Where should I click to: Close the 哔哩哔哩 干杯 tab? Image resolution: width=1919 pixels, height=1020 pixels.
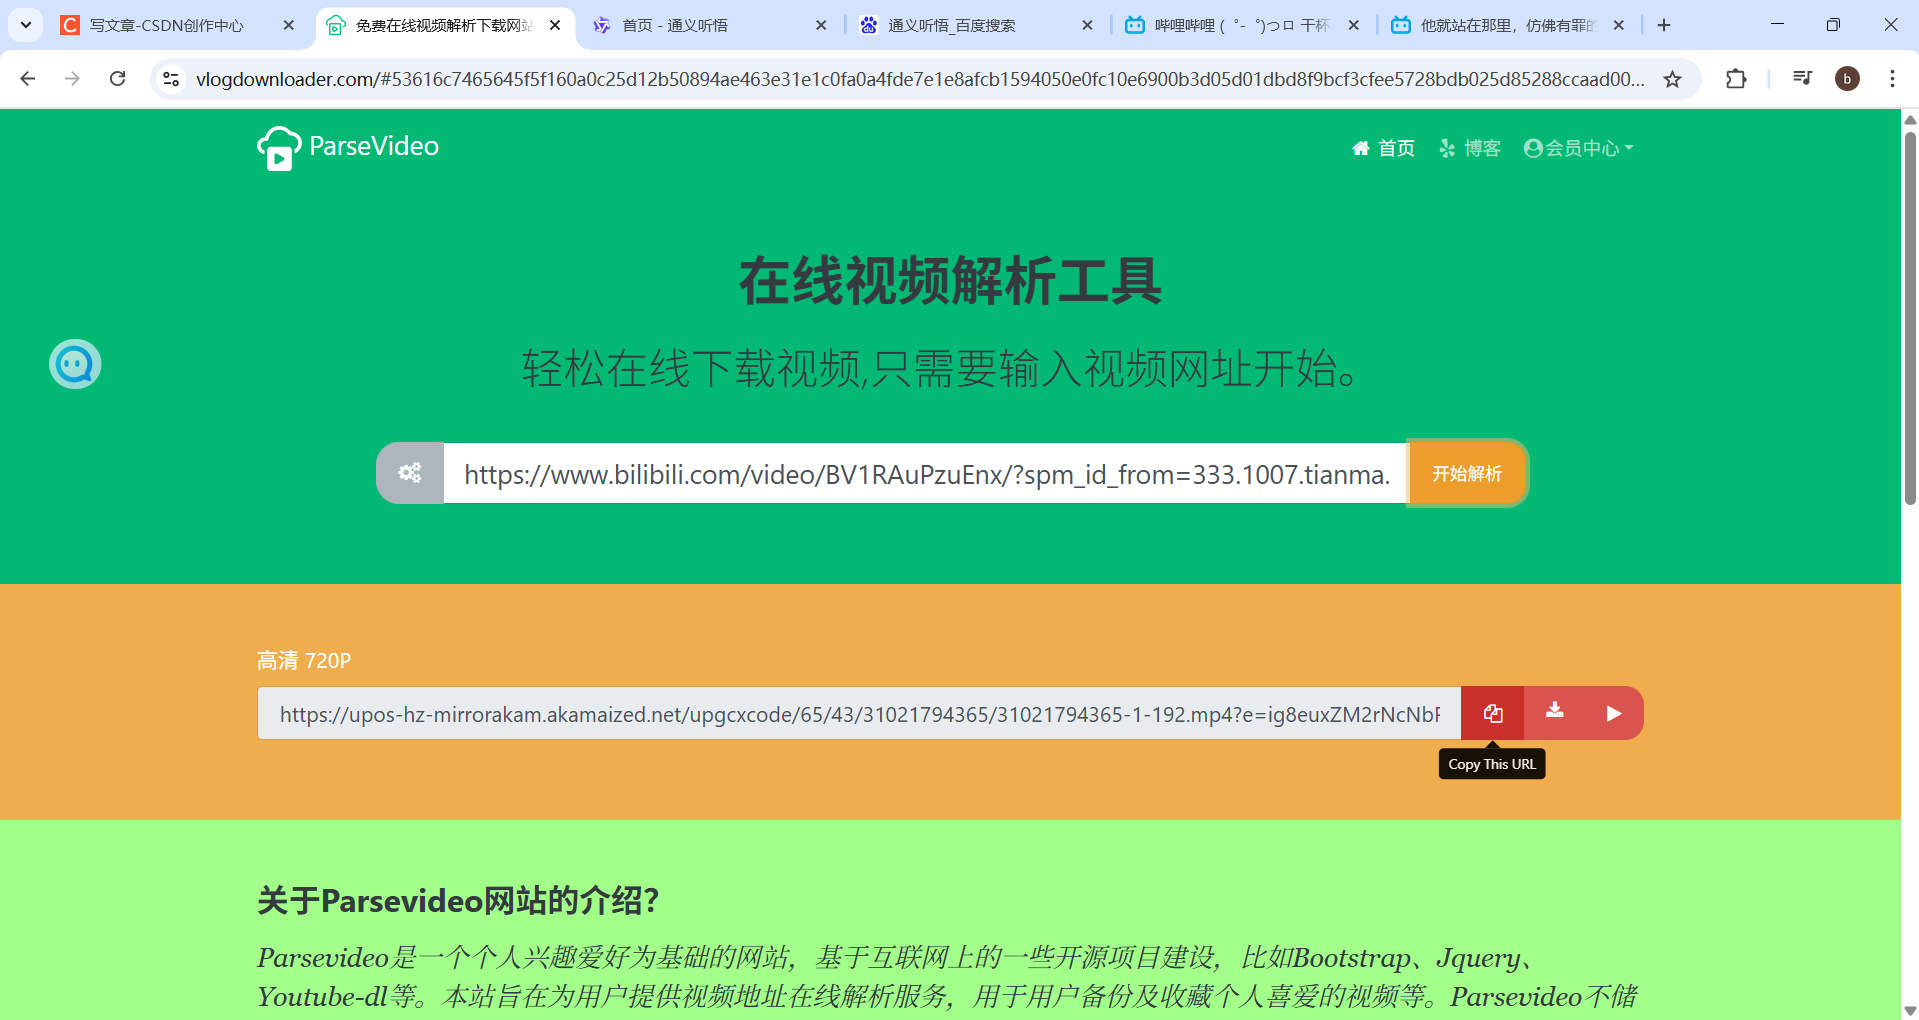(x=1353, y=26)
